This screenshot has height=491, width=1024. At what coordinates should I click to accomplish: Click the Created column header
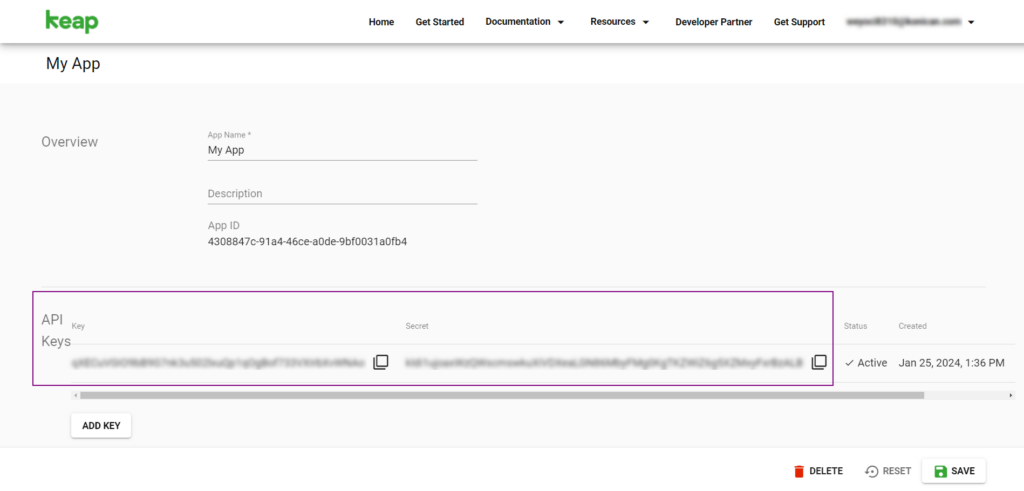(912, 326)
